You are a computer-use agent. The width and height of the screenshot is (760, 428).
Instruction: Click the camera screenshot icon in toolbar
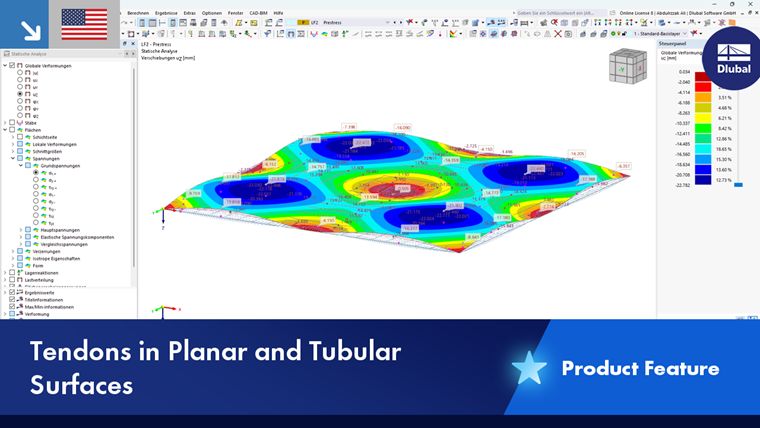(x=568, y=34)
